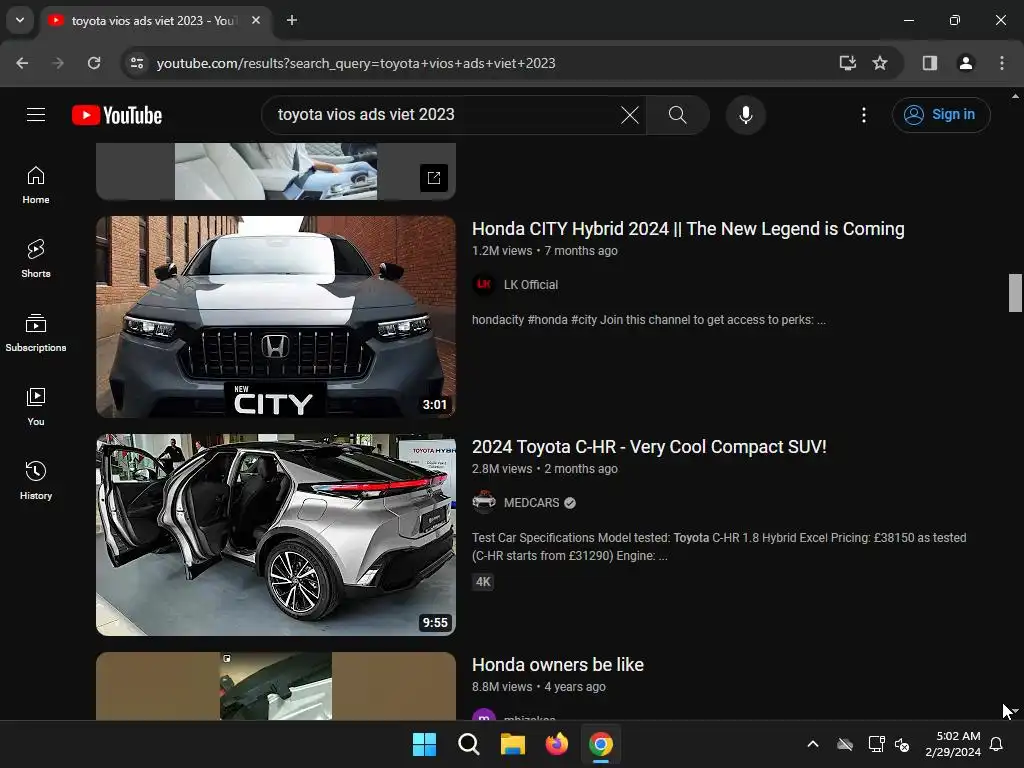Clear the search query with the X

point(630,115)
